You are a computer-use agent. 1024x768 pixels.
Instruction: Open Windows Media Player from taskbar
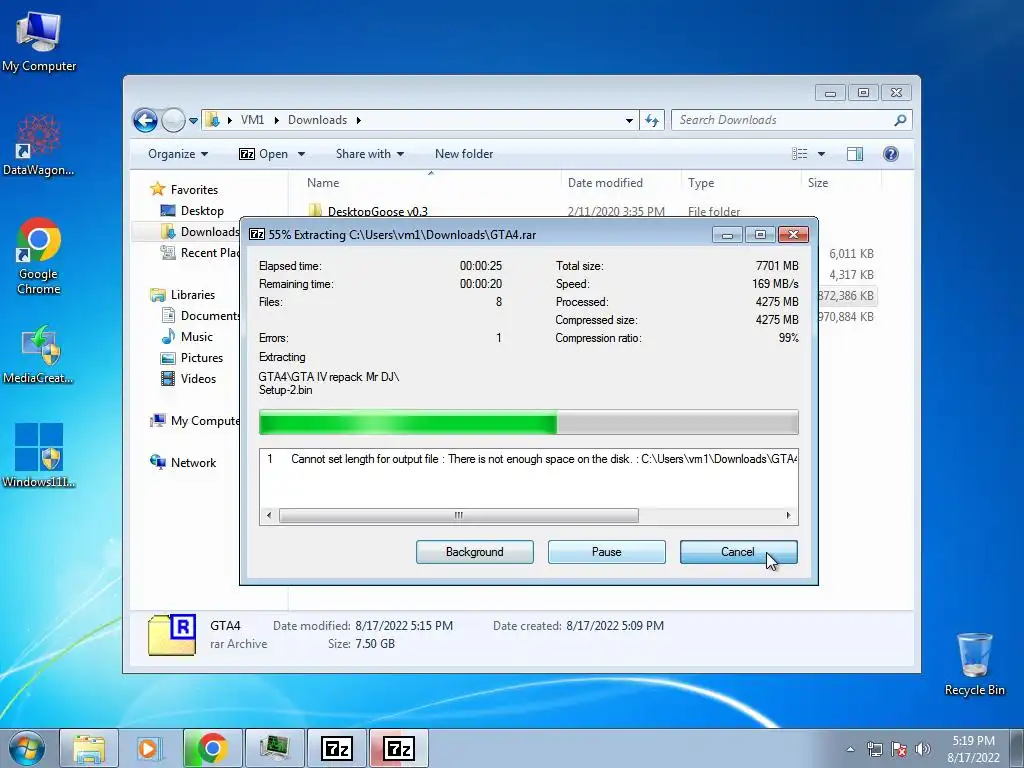pyautogui.click(x=150, y=748)
